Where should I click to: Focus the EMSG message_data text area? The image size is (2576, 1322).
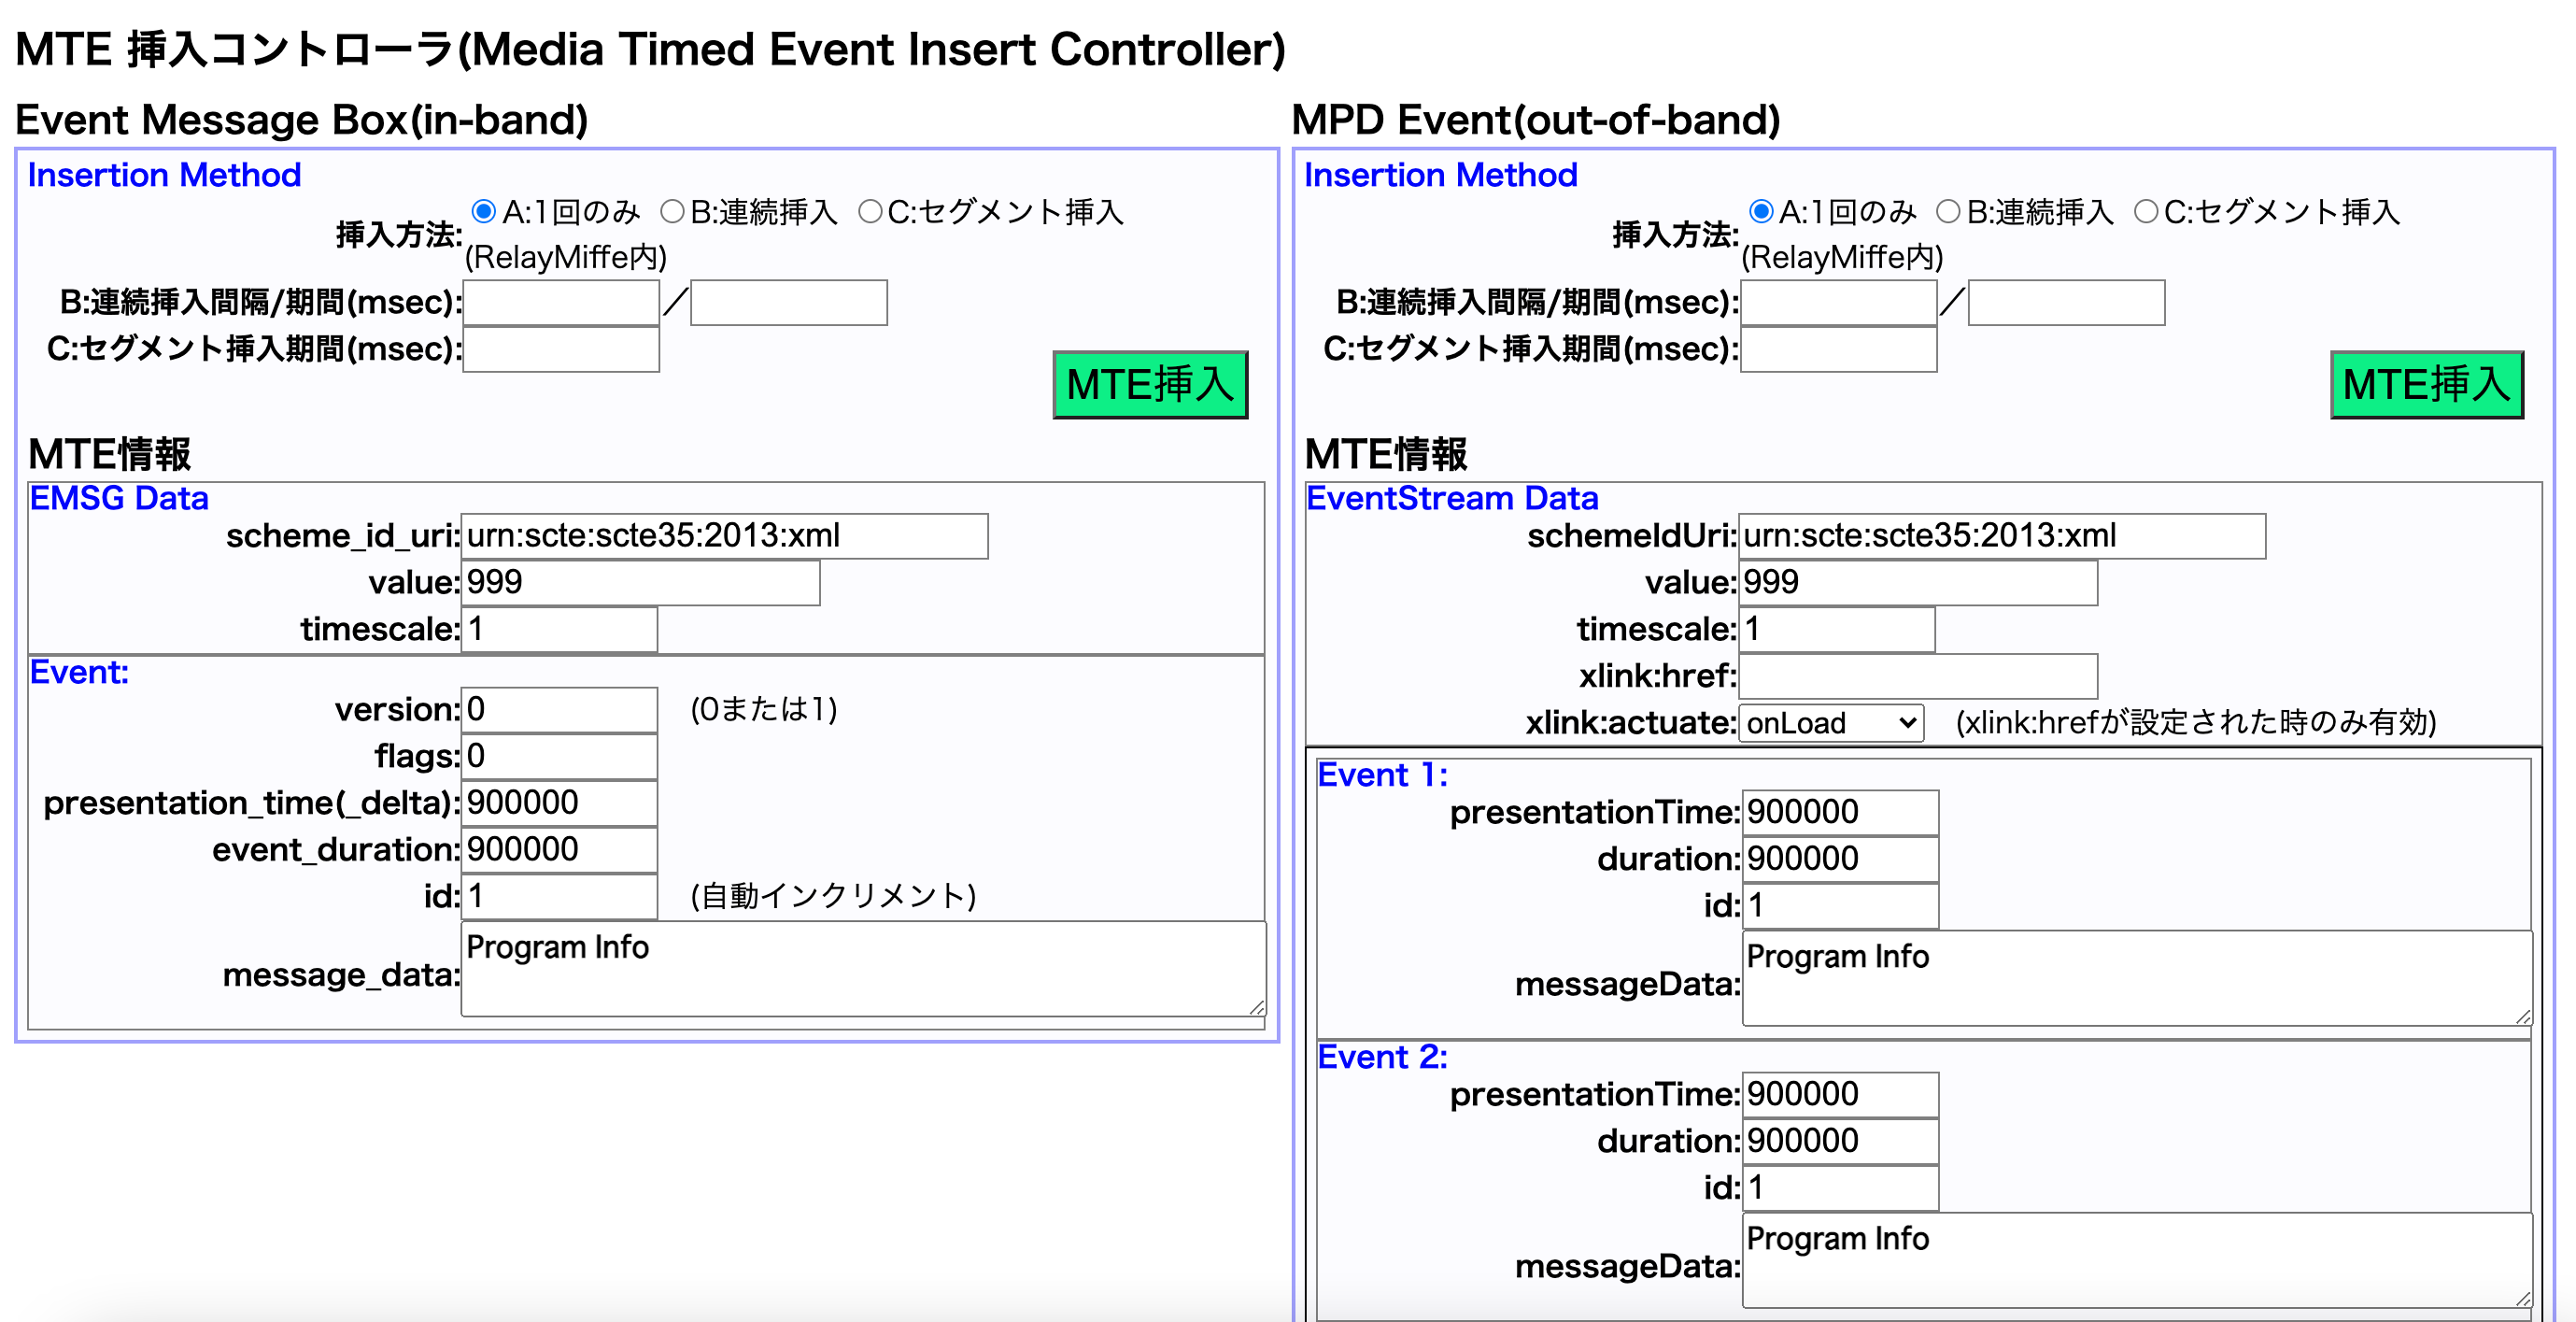(862, 969)
